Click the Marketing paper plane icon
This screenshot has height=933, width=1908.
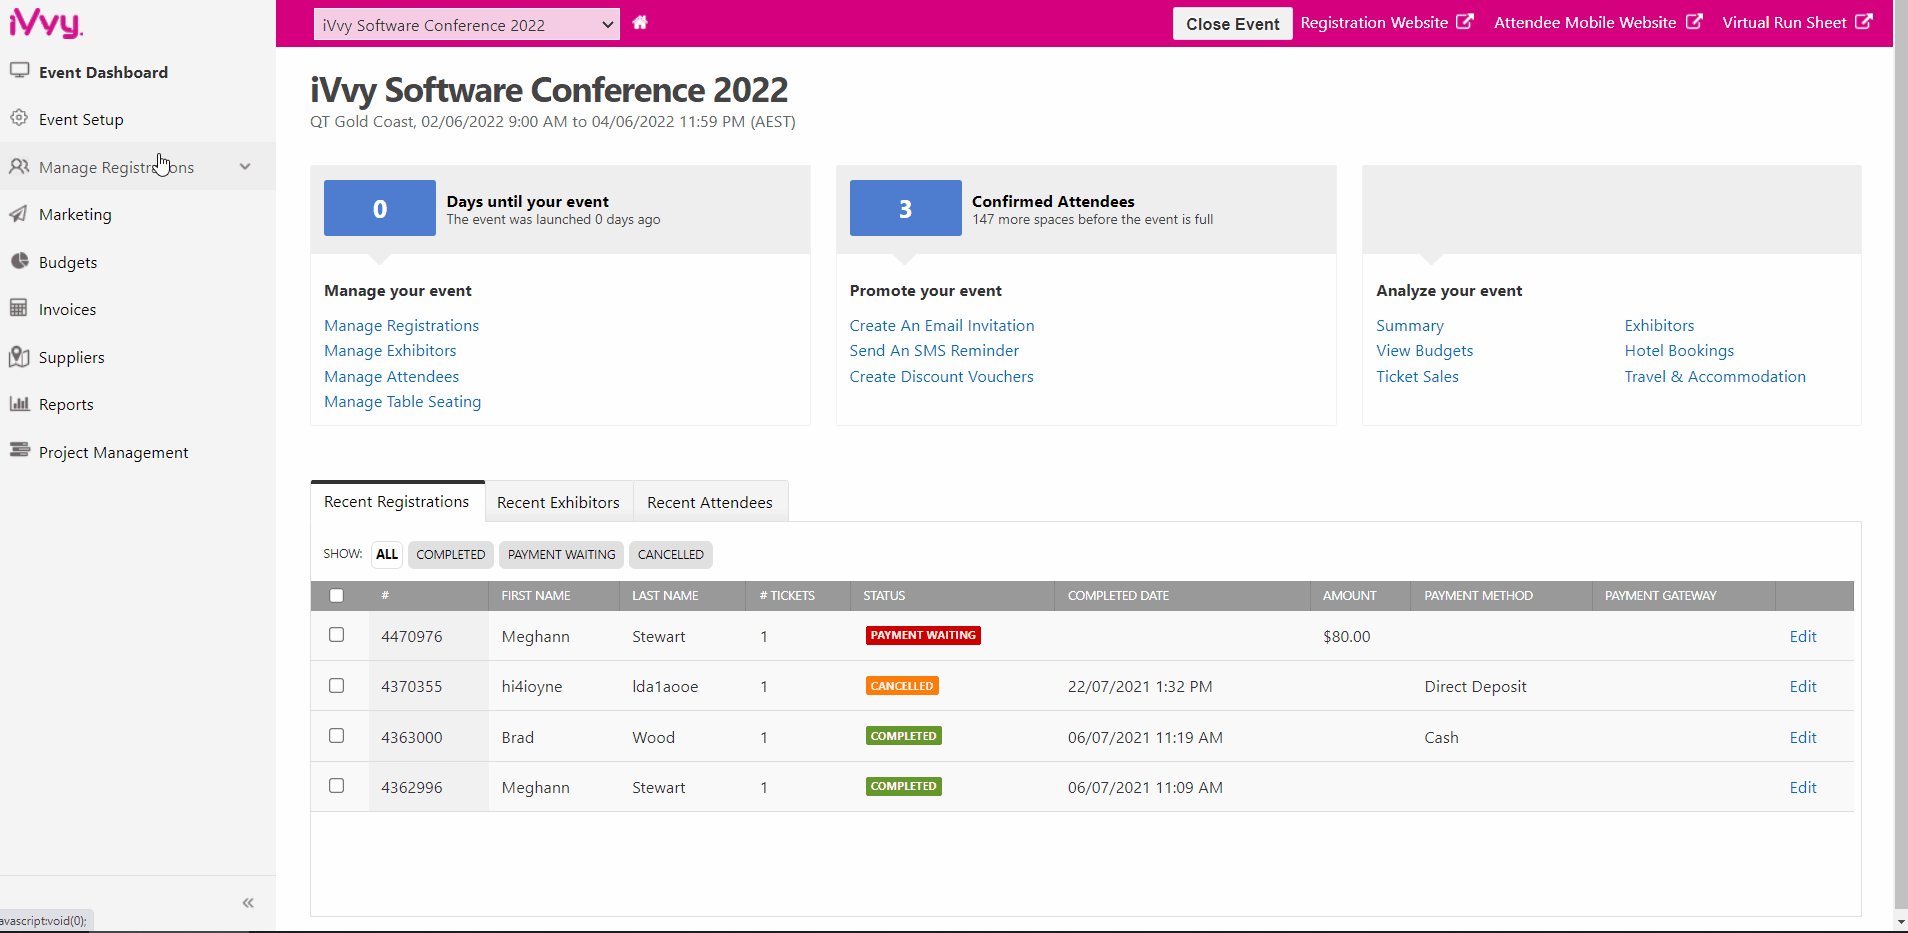tap(19, 214)
